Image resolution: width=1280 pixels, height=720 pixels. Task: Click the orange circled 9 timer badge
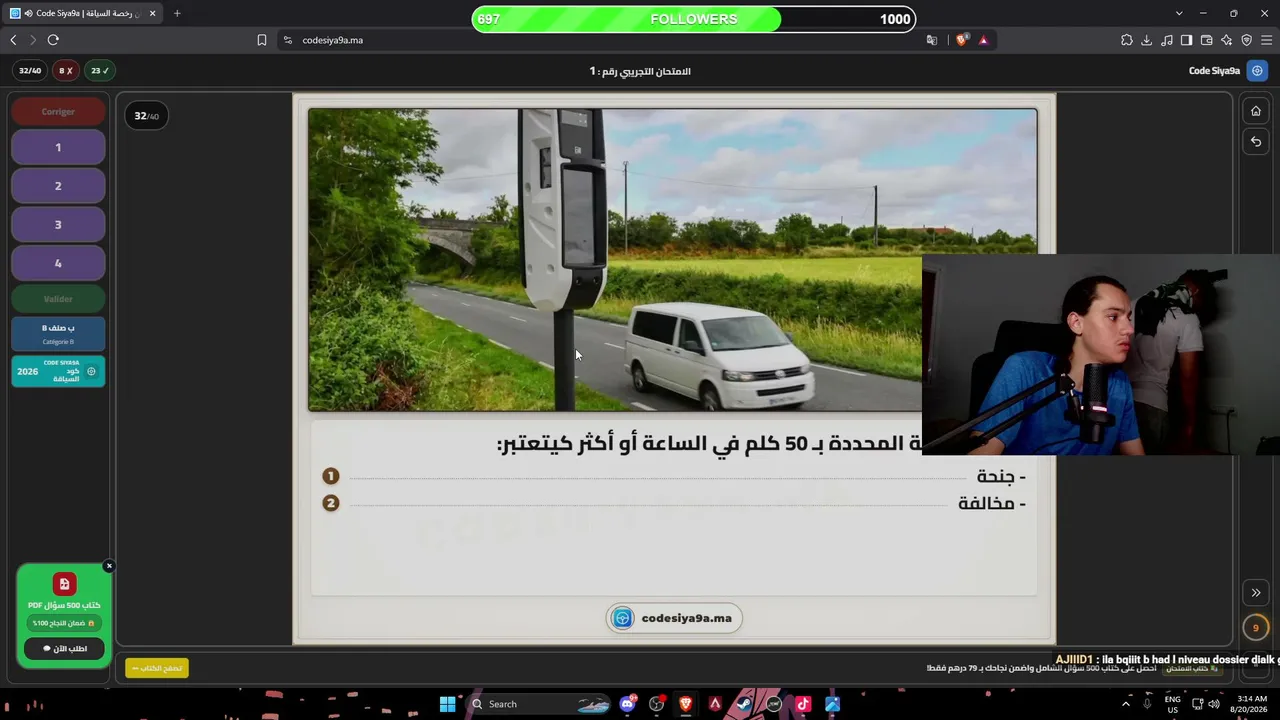pyautogui.click(x=1256, y=628)
